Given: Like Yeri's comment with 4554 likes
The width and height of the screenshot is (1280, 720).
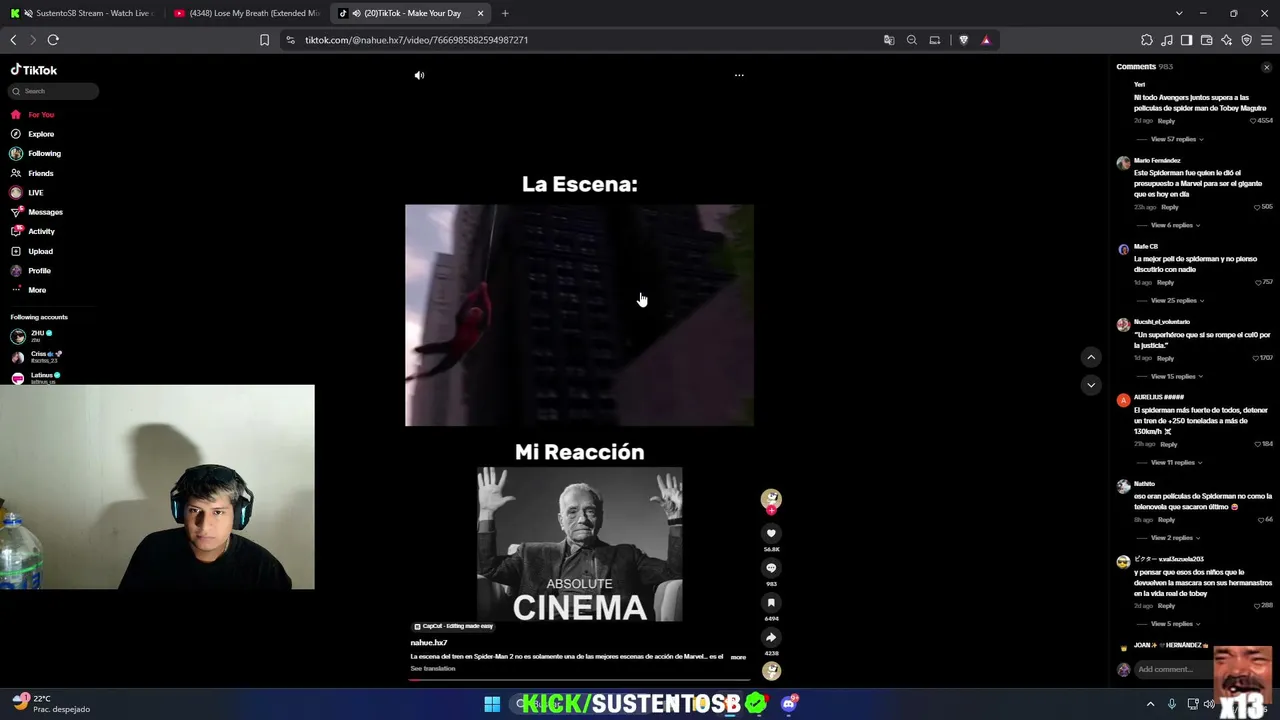Looking at the screenshot, I should pyautogui.click(x=1253, y=121).
